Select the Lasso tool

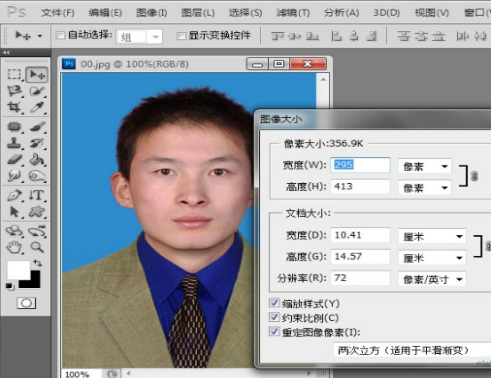pos(14,91)
